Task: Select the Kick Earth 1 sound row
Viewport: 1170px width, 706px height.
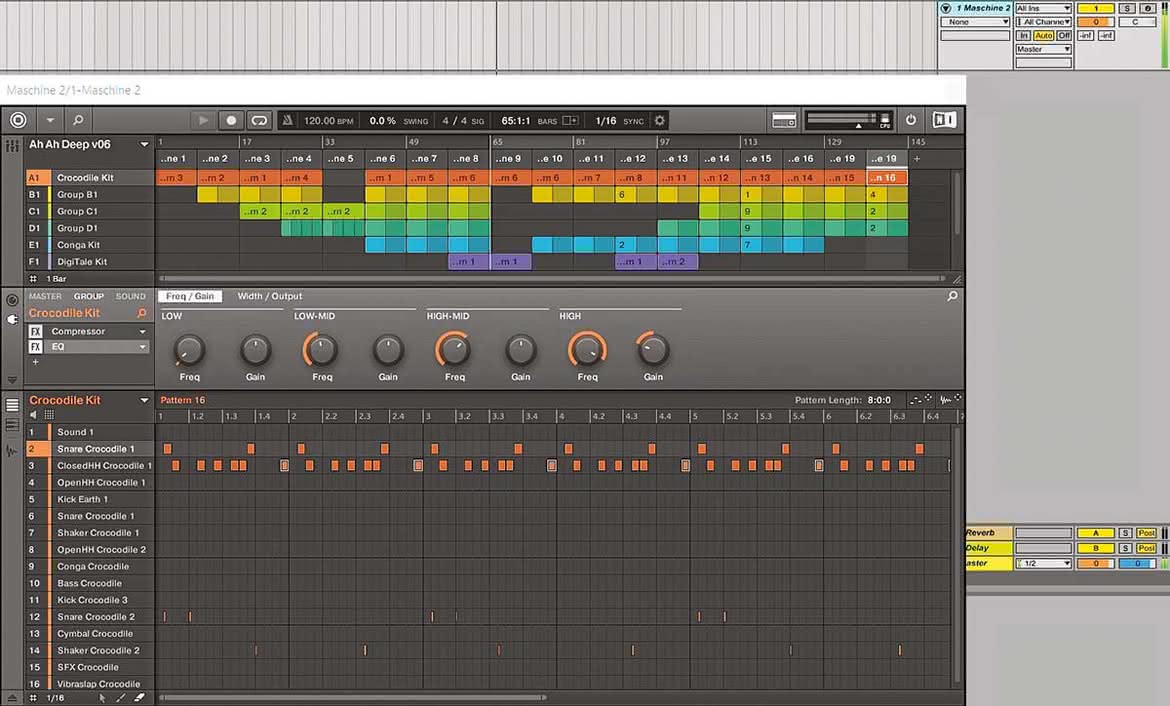Action: [90, 499]
